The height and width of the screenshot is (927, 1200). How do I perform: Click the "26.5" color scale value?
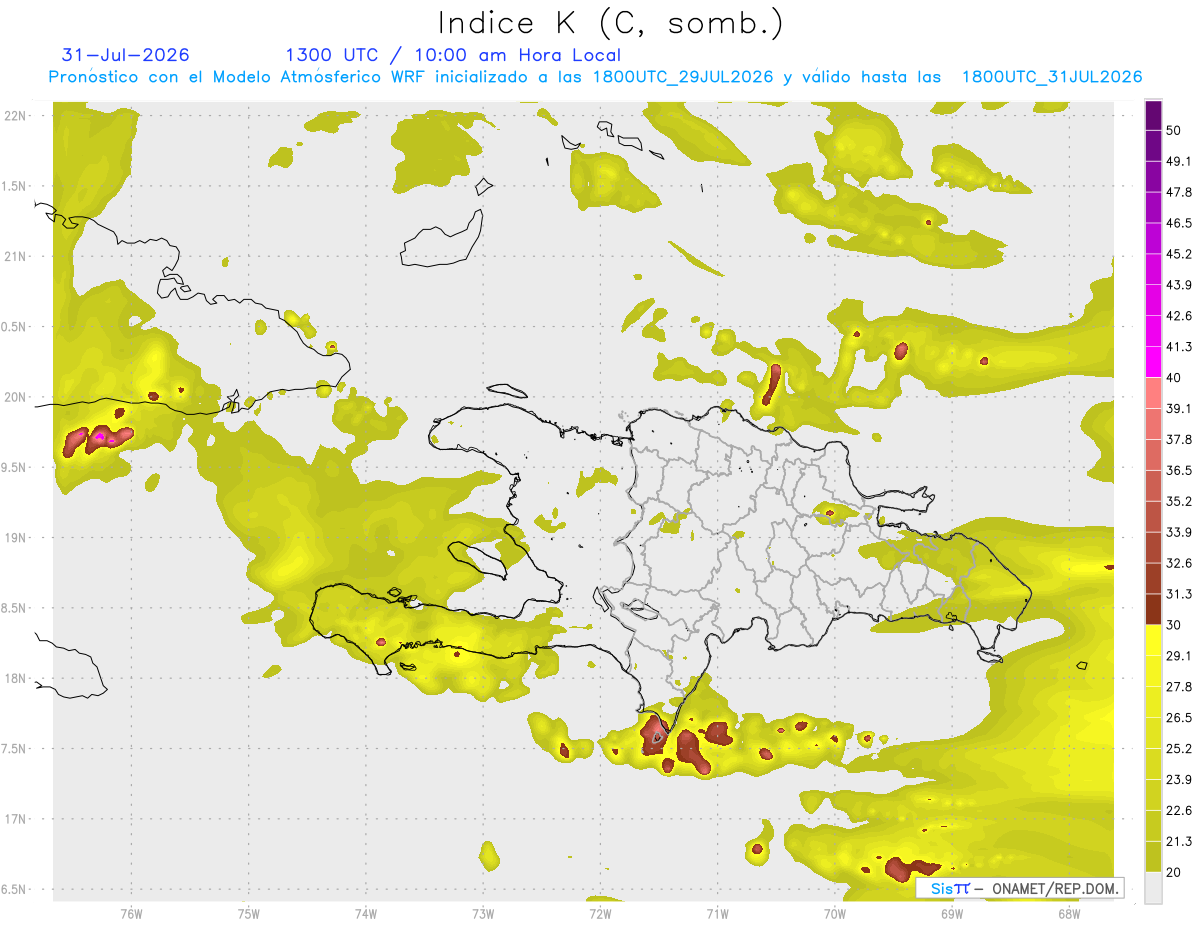pyautogui.click(x=1179, y=718)
